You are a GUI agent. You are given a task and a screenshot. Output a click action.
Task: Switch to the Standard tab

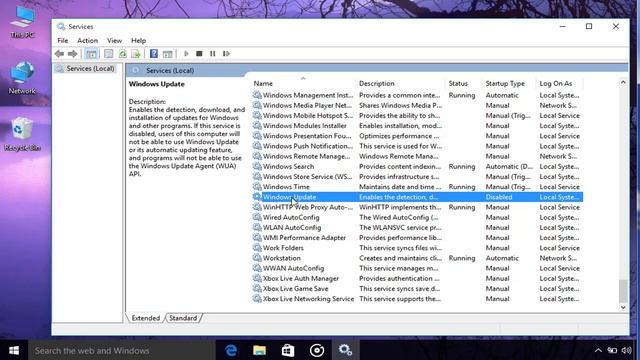tap(183, 318)
